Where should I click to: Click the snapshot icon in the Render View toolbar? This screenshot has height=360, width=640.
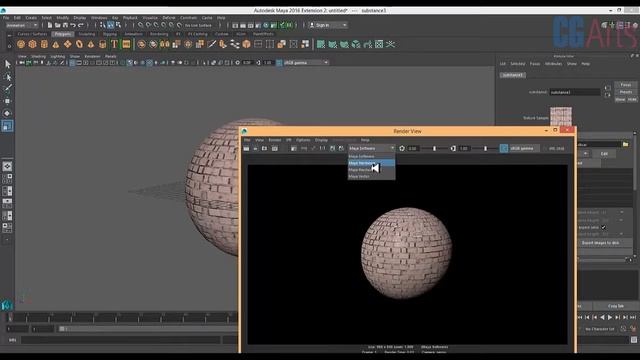pos(264,149)
